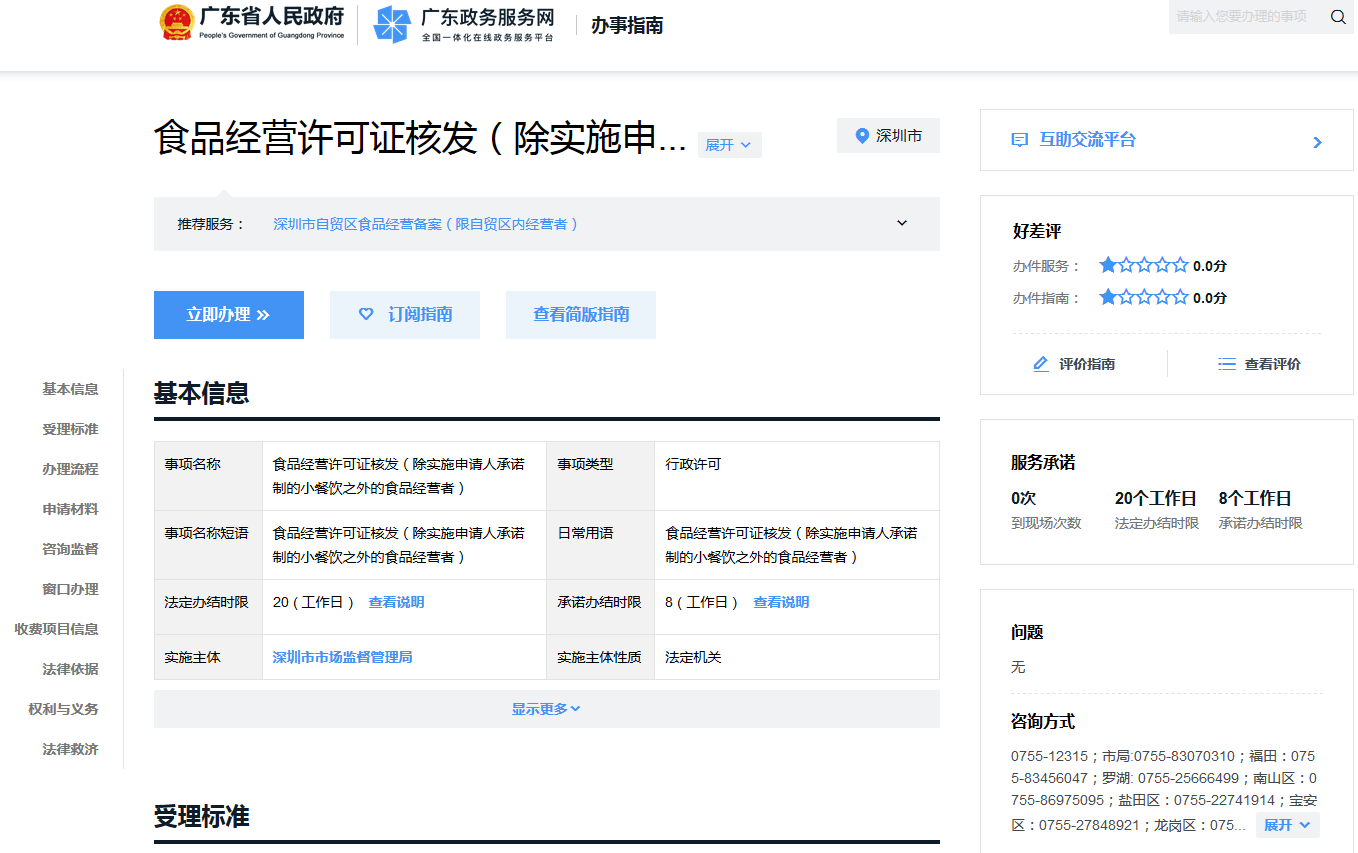The height and width of the screenshot is (853, 1358).
Task: Click the arrow on 互助交流平台 panel
Action: tap(1317, 142)
